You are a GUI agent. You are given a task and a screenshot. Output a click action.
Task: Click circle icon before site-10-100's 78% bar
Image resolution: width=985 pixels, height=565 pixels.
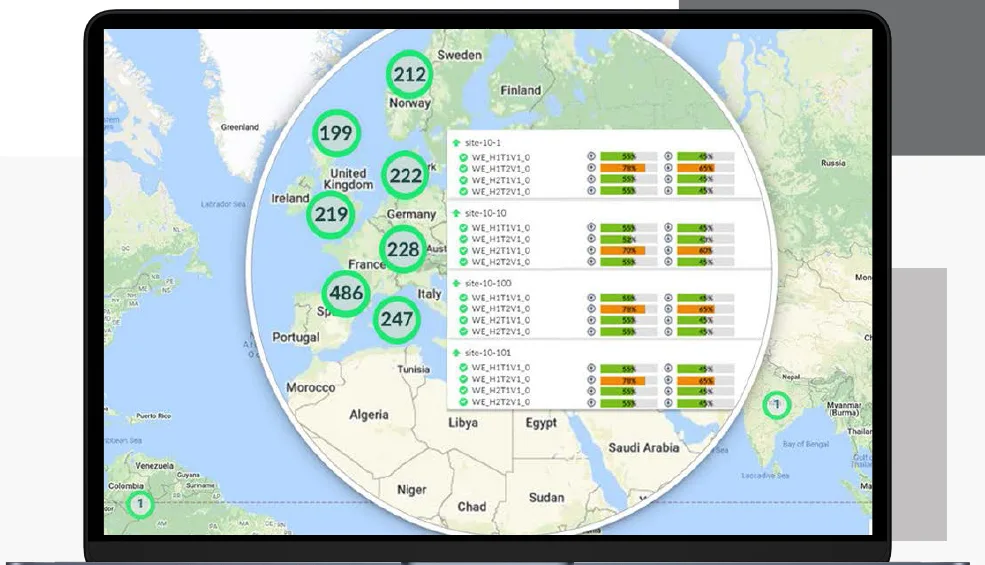pos(591,309)
